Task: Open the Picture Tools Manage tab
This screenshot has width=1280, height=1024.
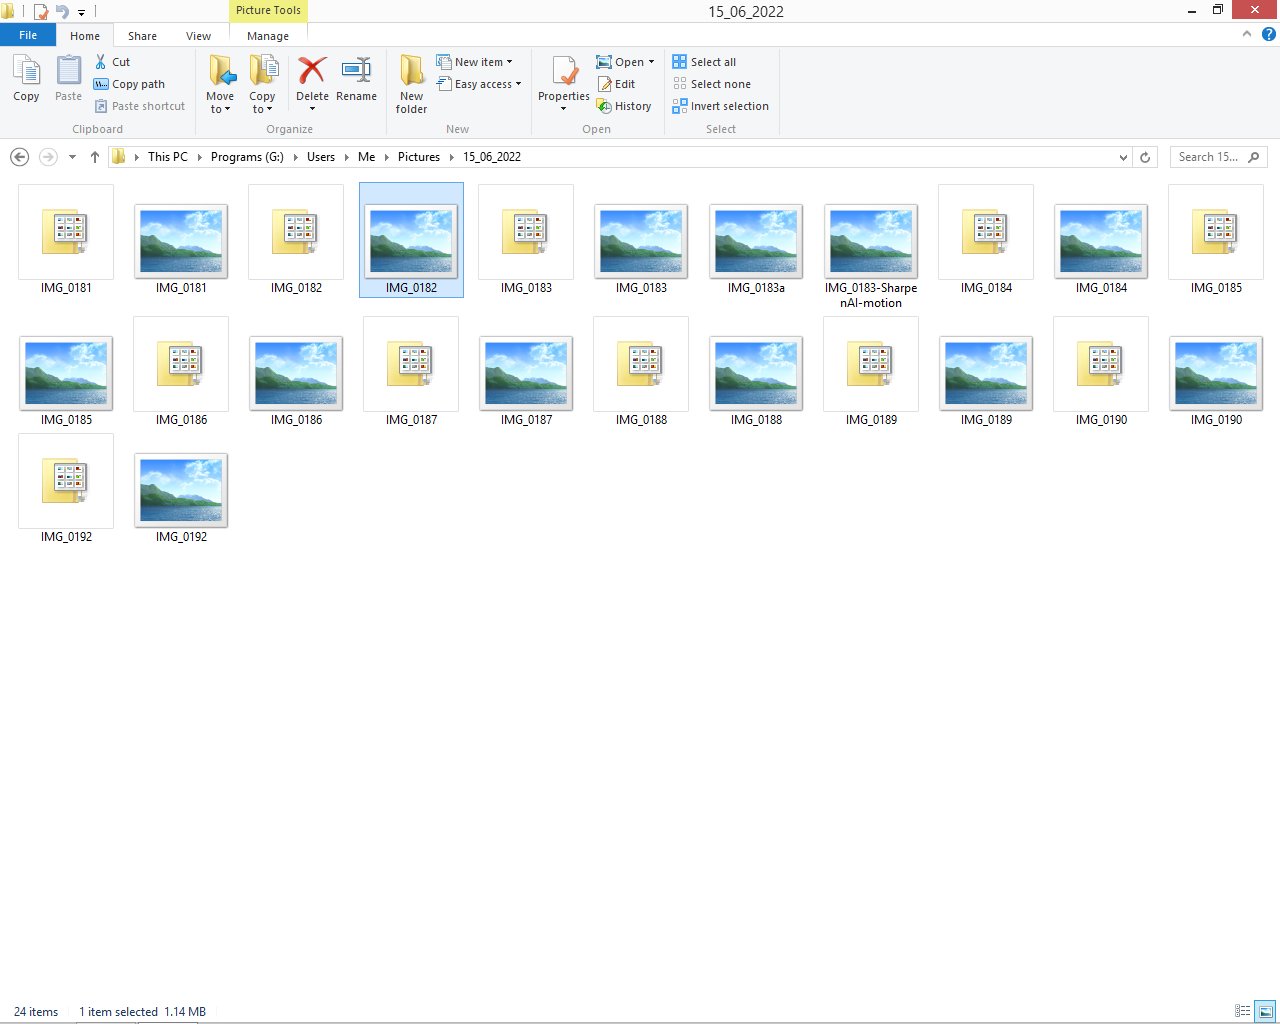Action: (x=267, y=35)
